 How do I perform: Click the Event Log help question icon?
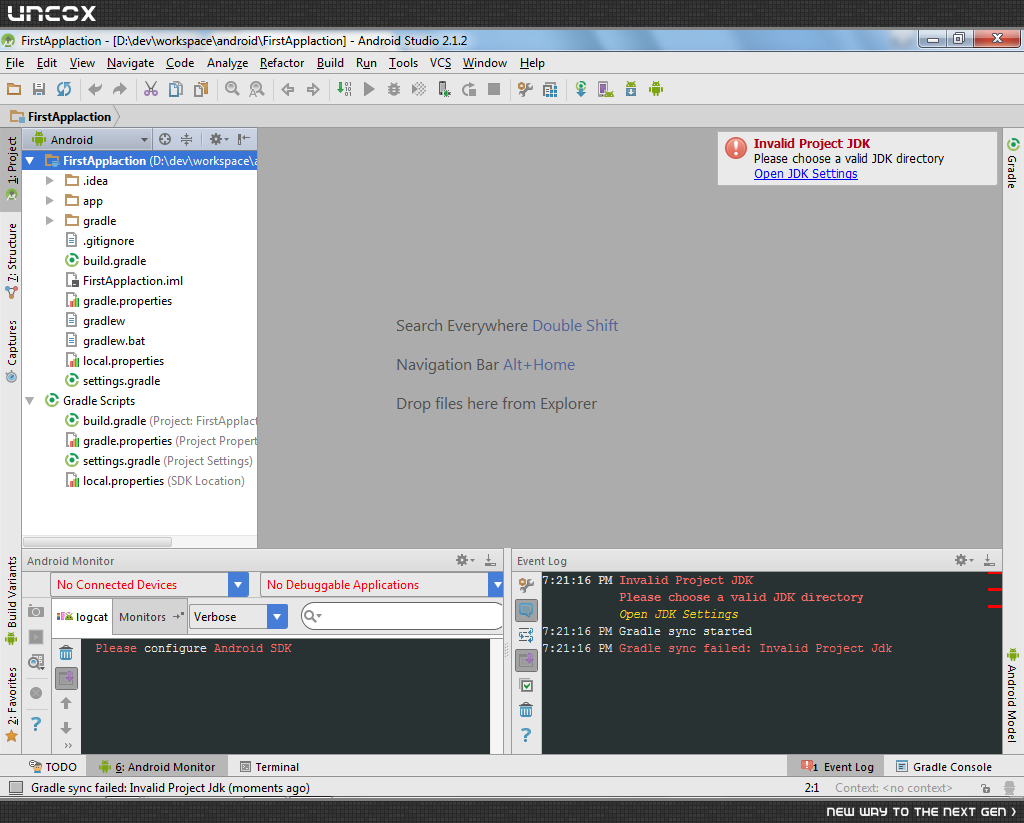coord(526,735)
